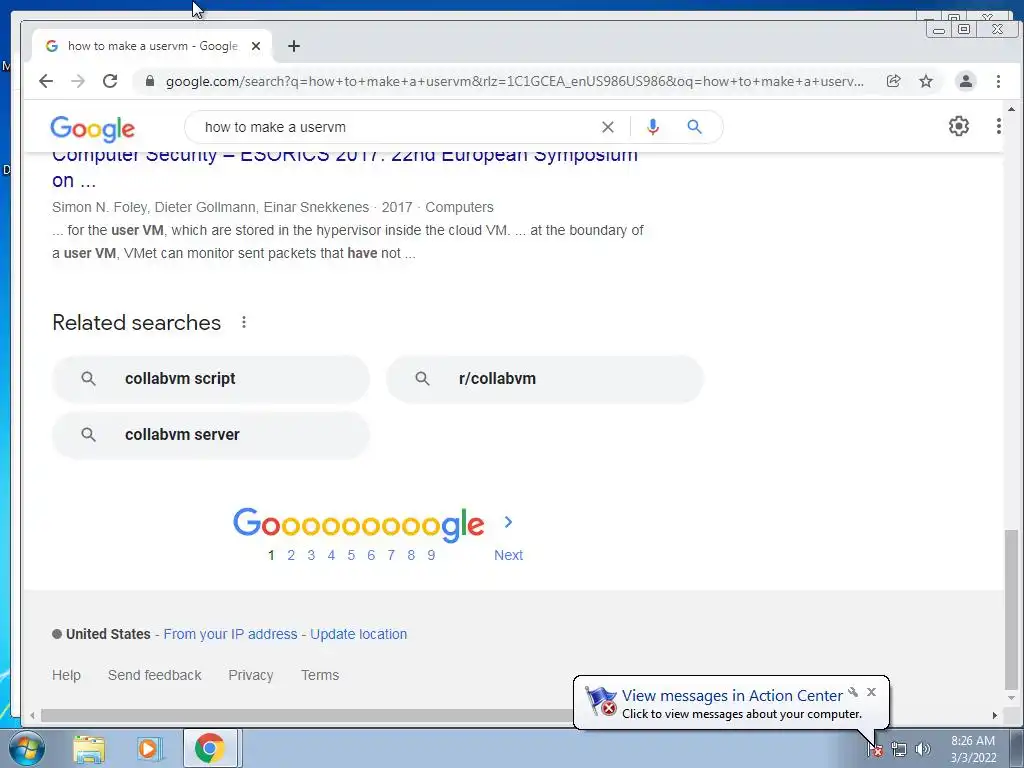Click the address bar URL

pyautogui.click(x=514, y=82)
